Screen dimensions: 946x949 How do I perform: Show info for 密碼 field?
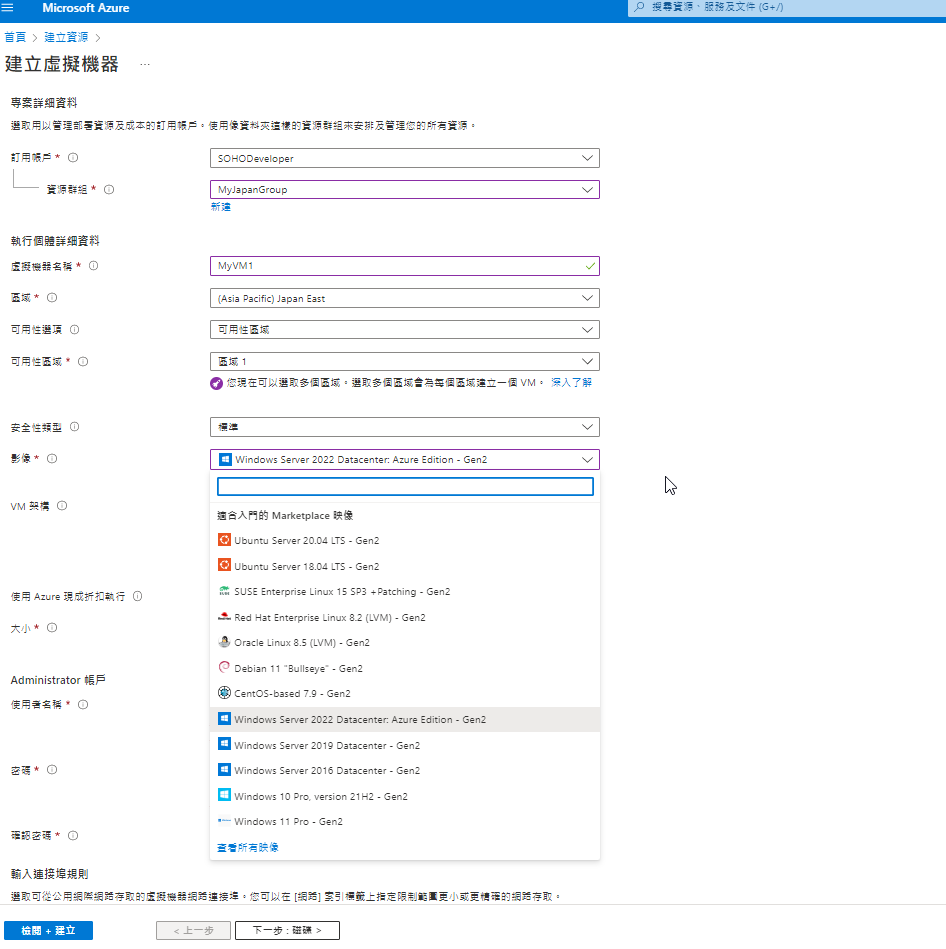tap(52, 770)
